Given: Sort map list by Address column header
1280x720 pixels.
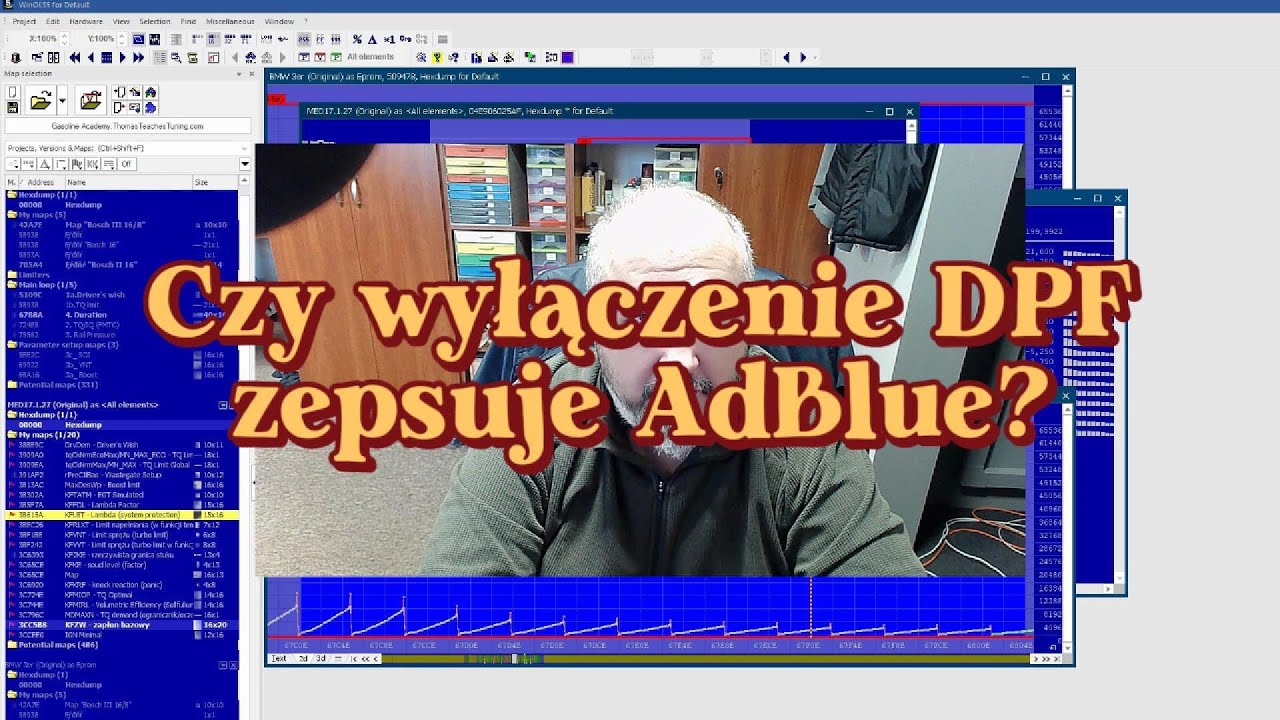Looking at the screenshot, I should point(40,182).
